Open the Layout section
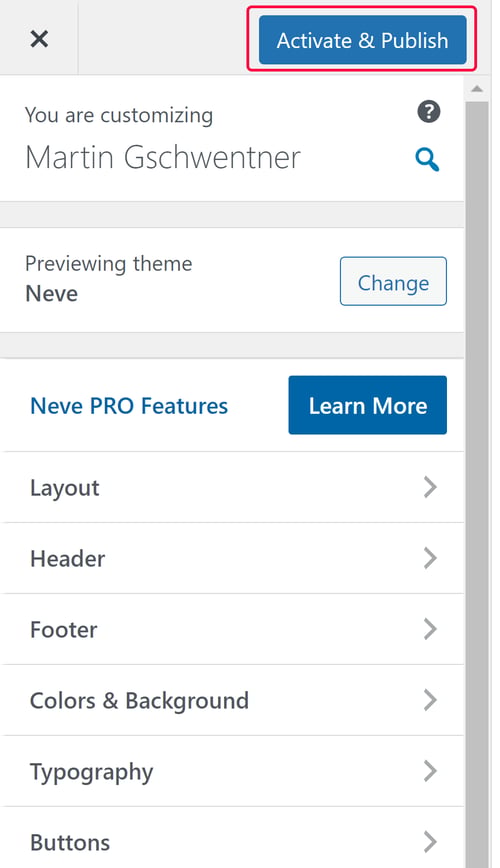 232,488
